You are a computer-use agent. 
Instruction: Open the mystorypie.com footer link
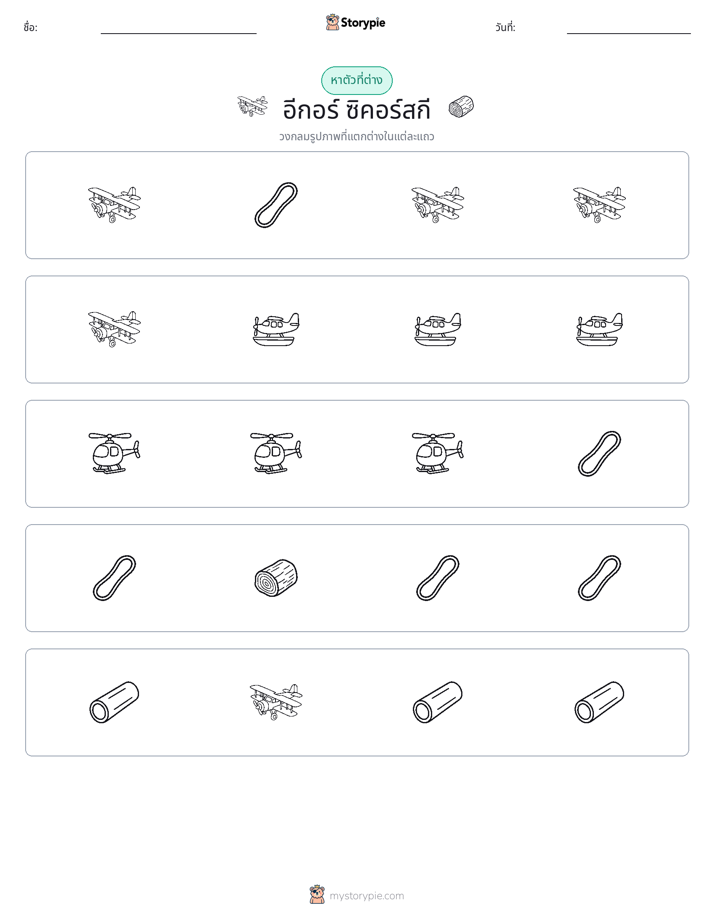pos(366,896)
